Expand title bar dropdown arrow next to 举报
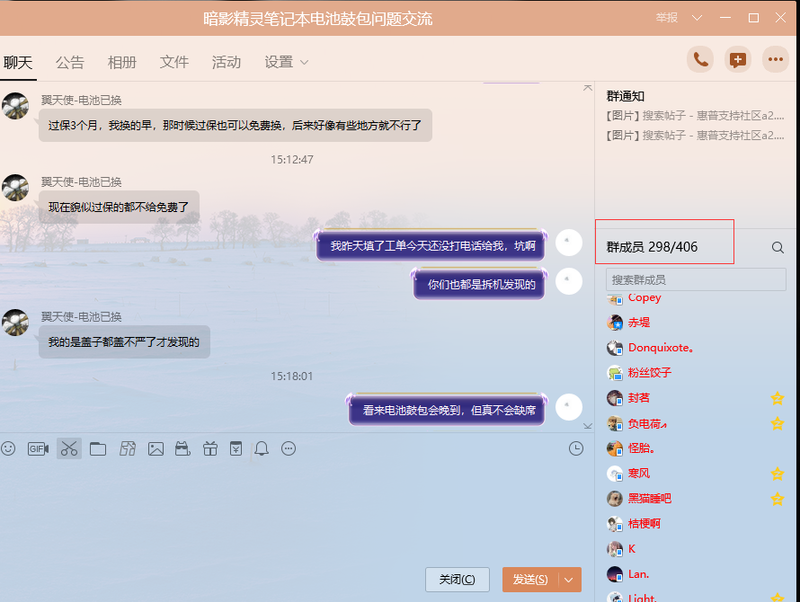800x602 pixels. [x=697, y=18]
